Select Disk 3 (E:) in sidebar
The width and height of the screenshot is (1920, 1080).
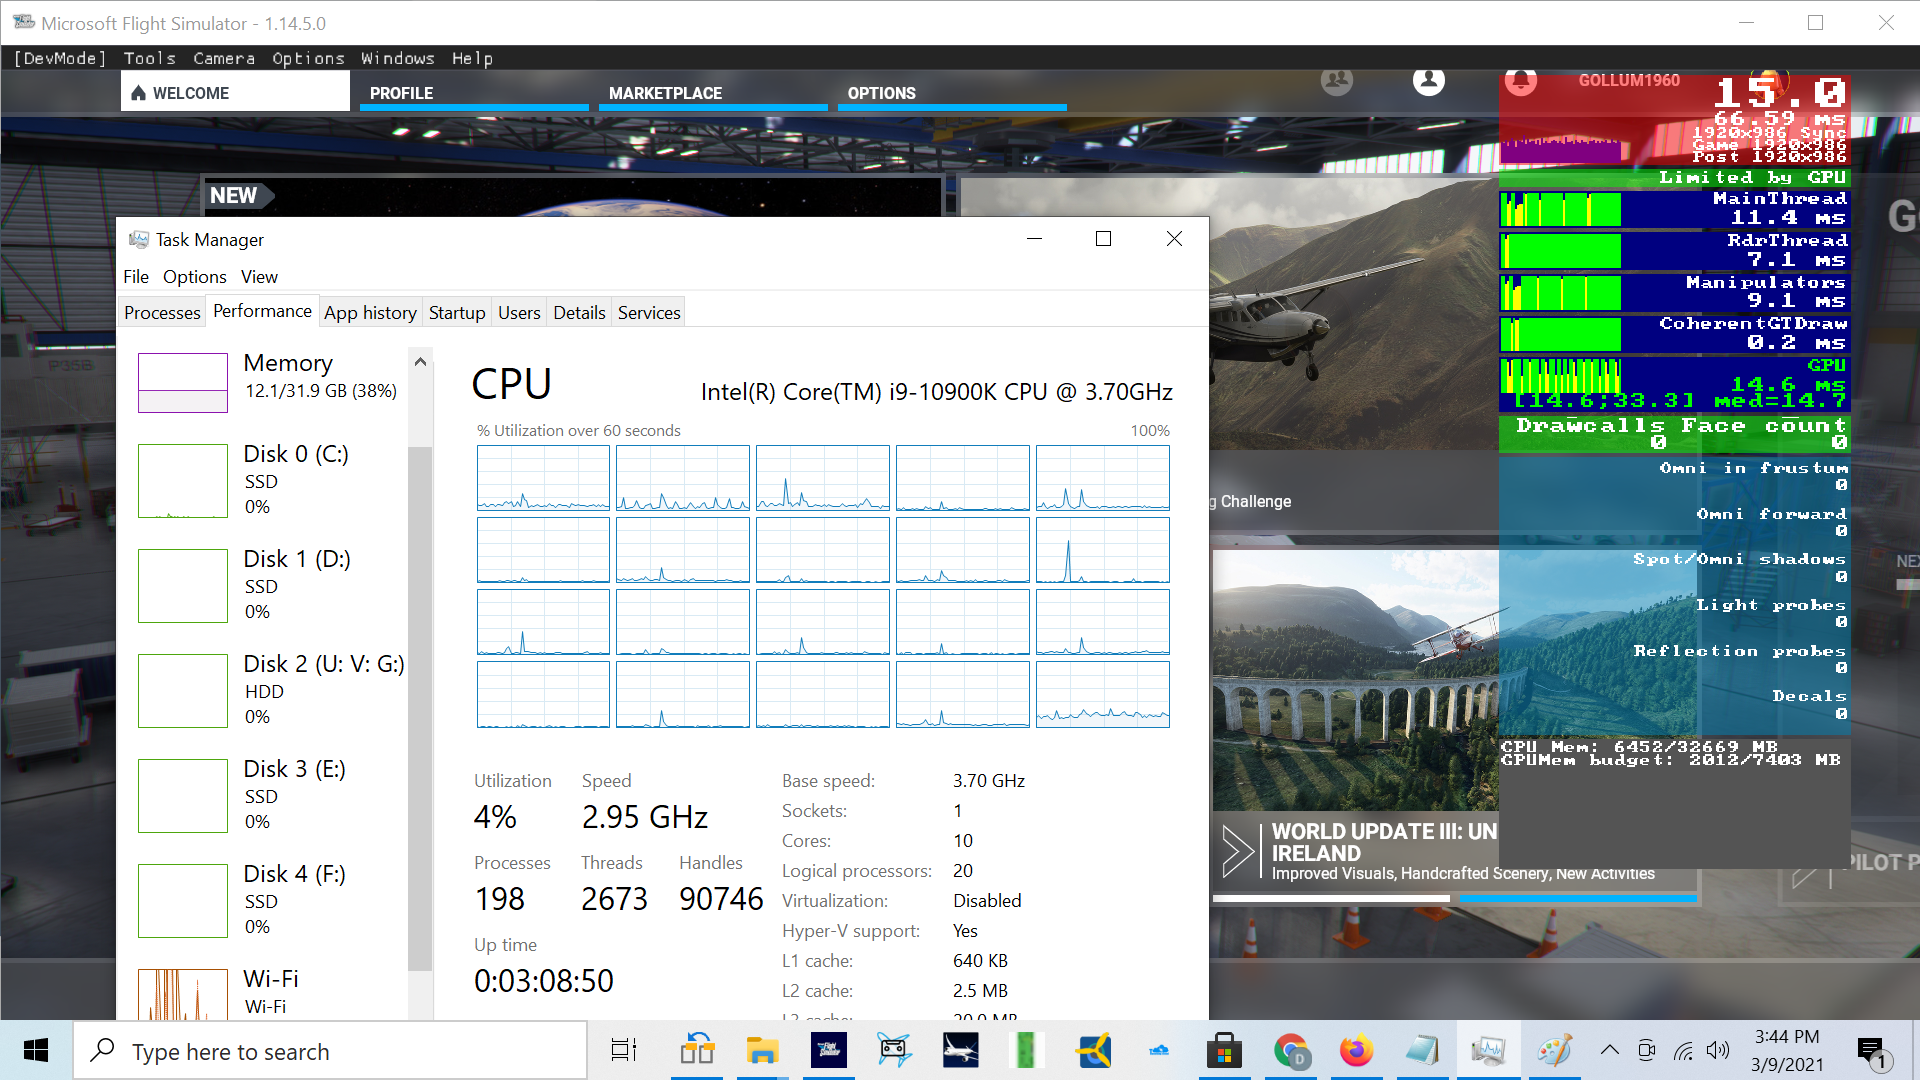coord(270,795)
